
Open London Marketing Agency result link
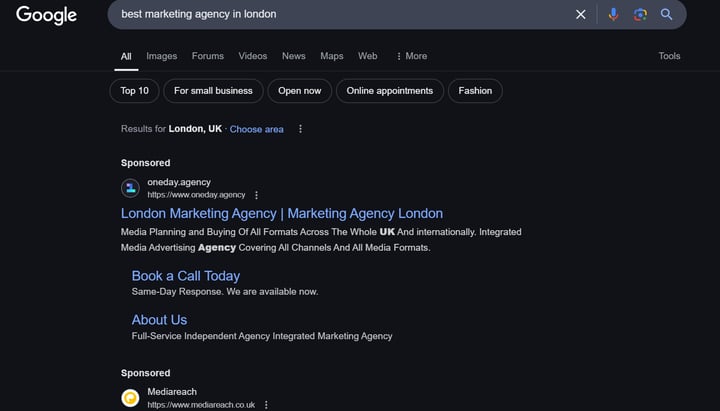tap(281, 213)
